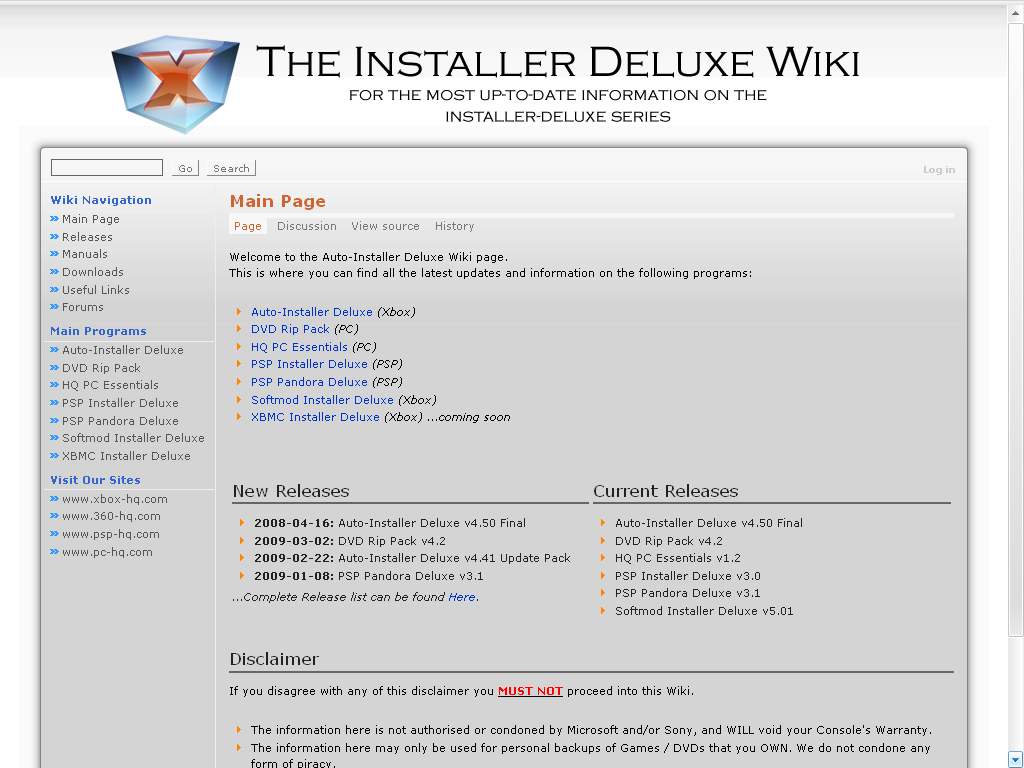Click 'Auto-Installer Deluxe v4.50 Final' under Current Releases
The width and height of the screenshot is (1024, 768).
tap(709, 523)
